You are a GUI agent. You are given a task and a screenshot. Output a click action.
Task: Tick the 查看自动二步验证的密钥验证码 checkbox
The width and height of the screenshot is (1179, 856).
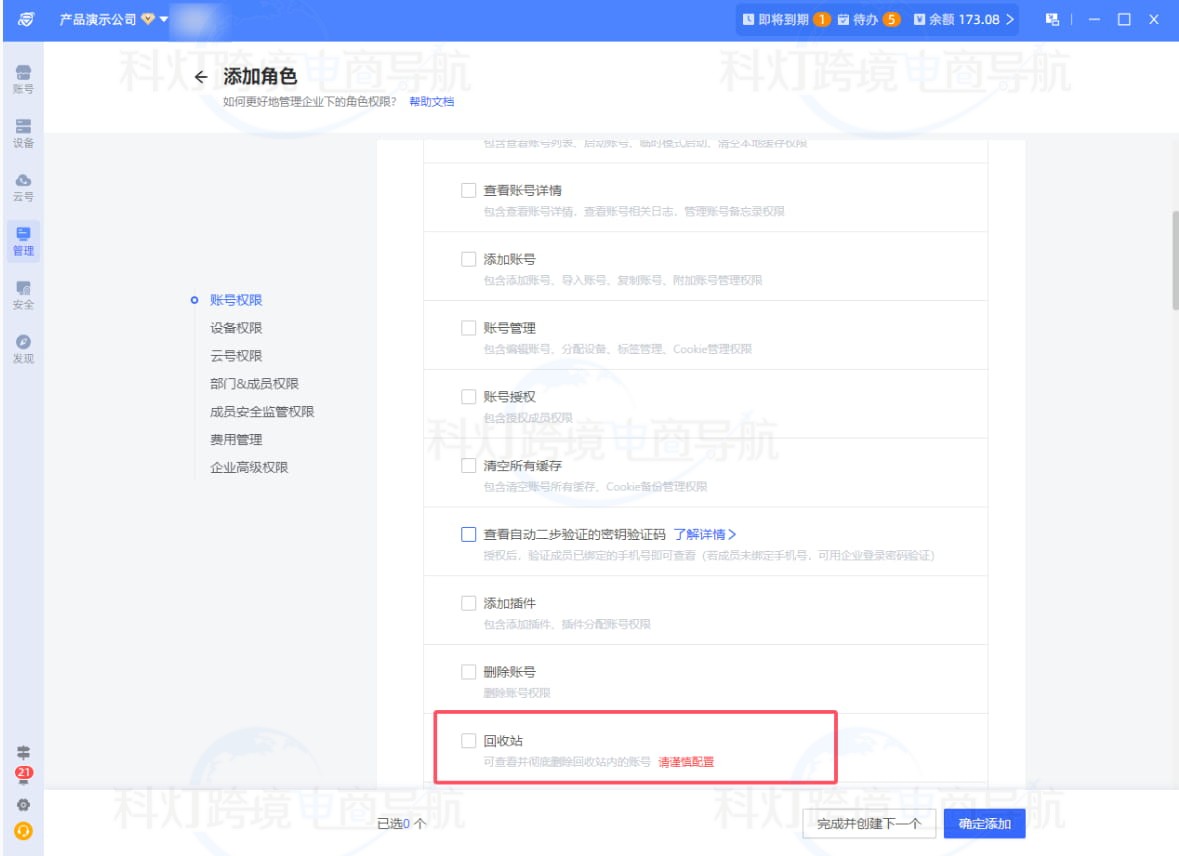point(468,534)
